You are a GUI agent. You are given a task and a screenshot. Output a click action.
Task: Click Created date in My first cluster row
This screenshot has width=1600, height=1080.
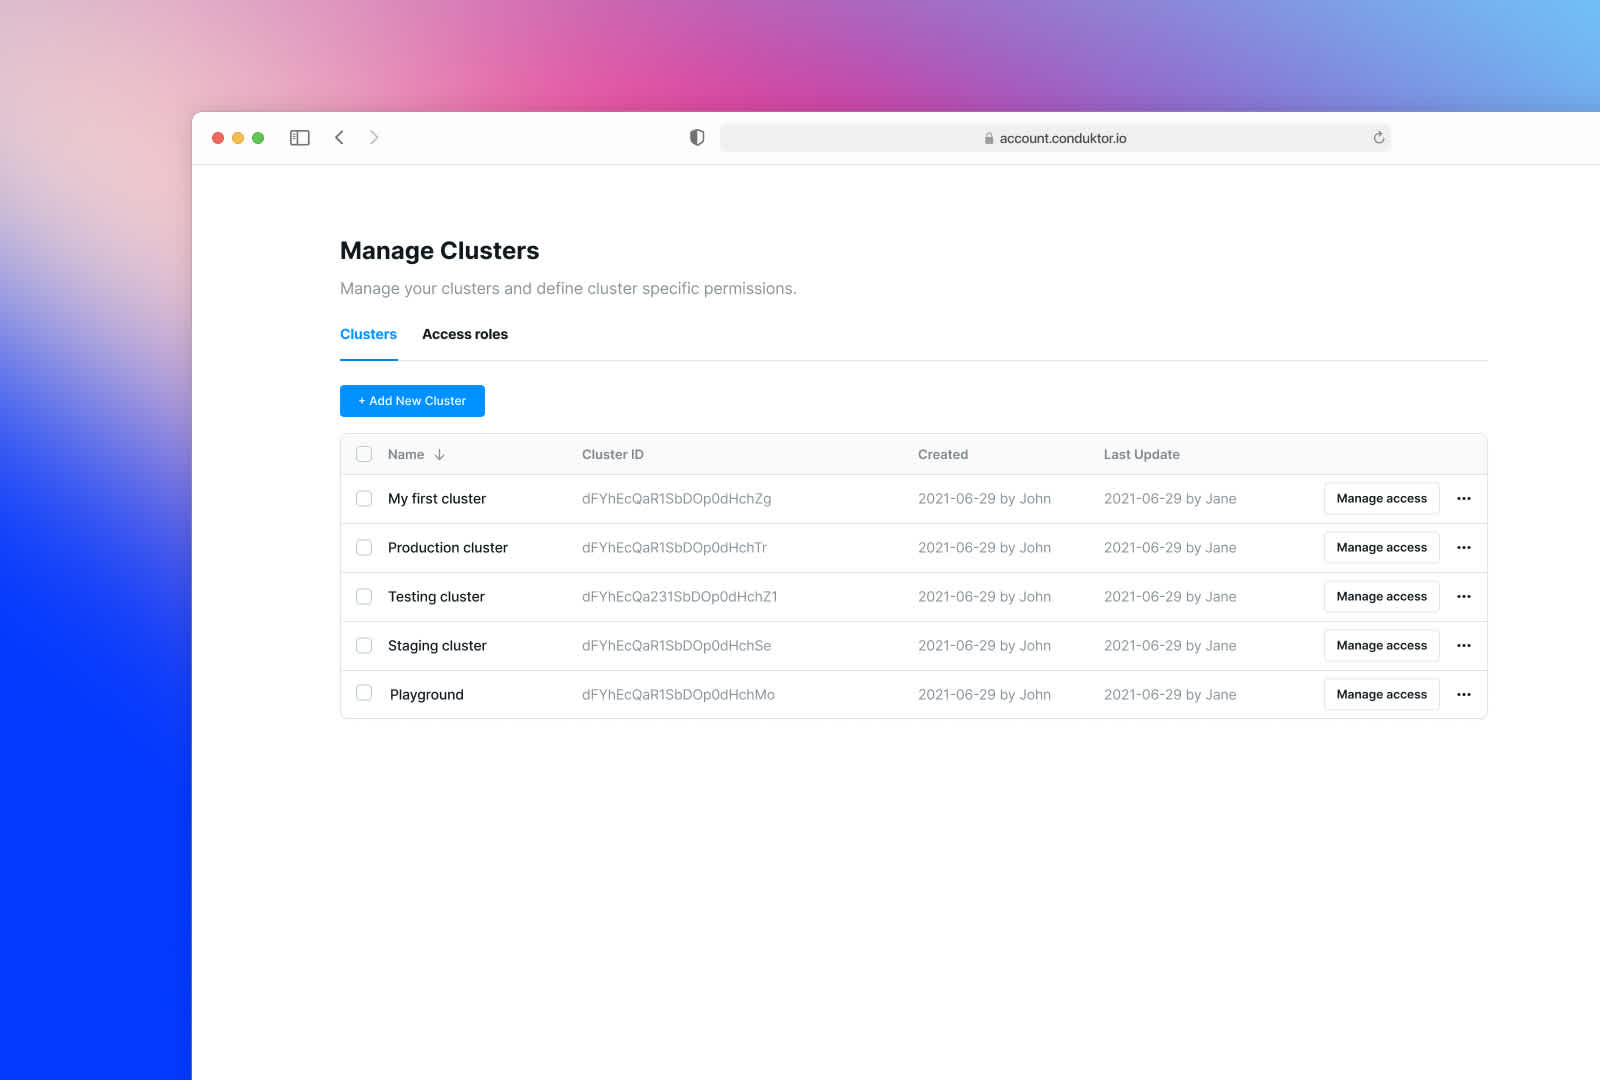[985, 499]
